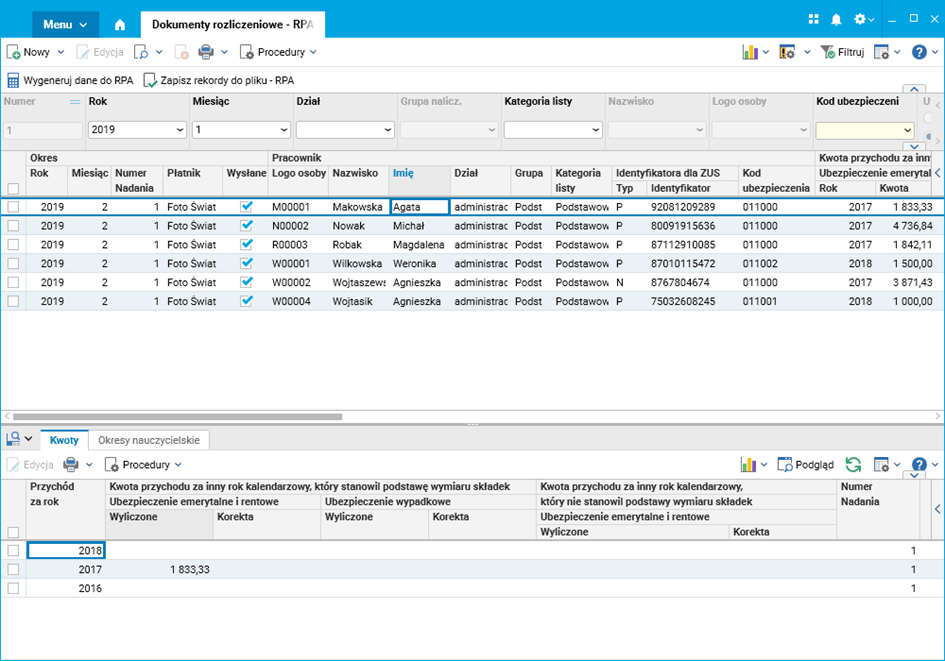Click the Filtruj button
Viewport: 945px width, 661px height.
click(842, 52)
